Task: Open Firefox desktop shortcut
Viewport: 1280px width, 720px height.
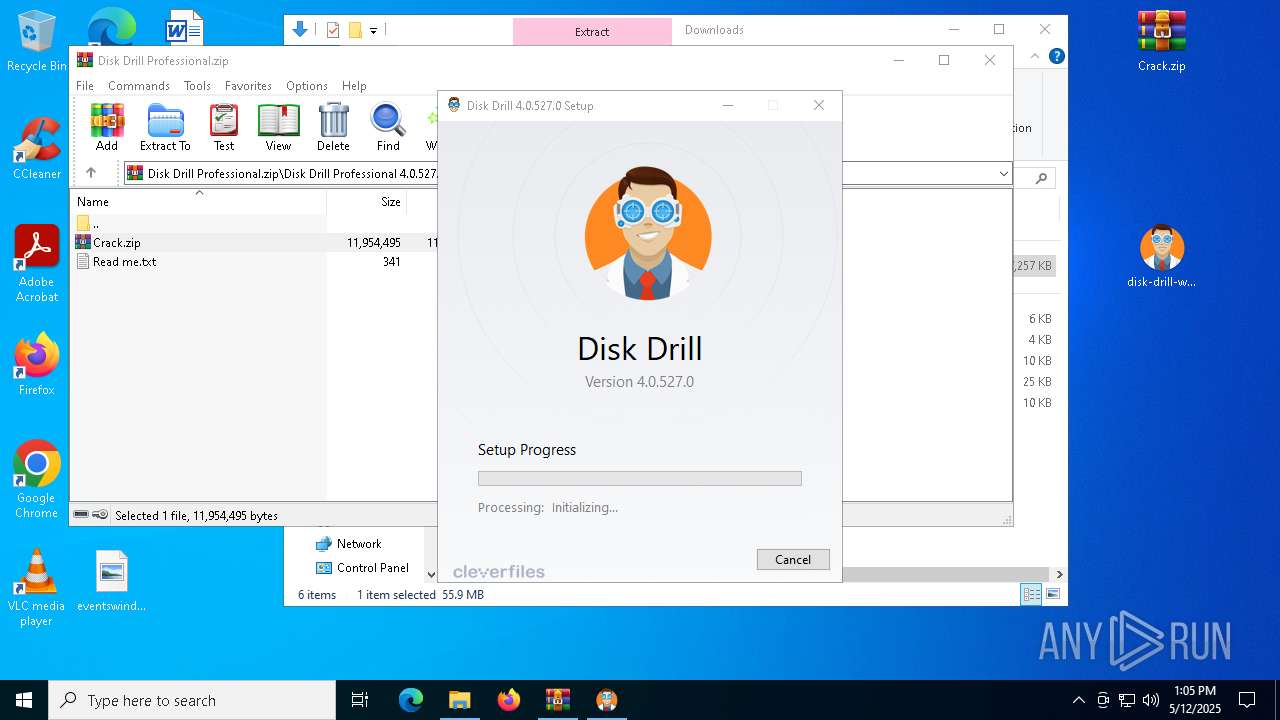Action: click(x=36, y=365)
